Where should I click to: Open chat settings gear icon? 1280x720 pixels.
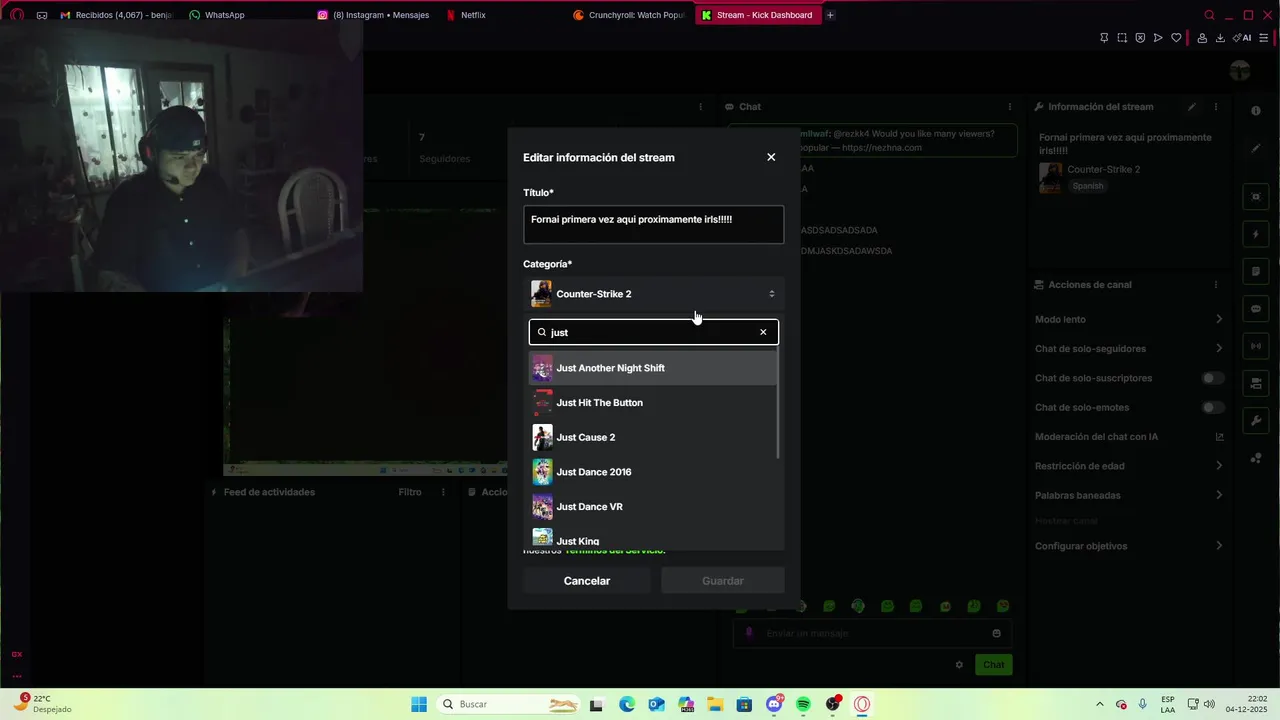coord(959,665)
